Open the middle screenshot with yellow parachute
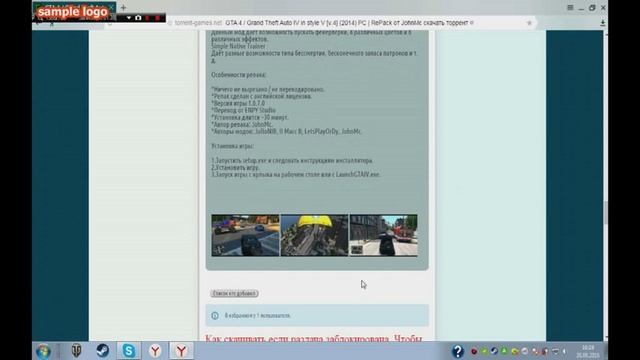The width and height of the screenshot is (640, 360). pos(314,236)
